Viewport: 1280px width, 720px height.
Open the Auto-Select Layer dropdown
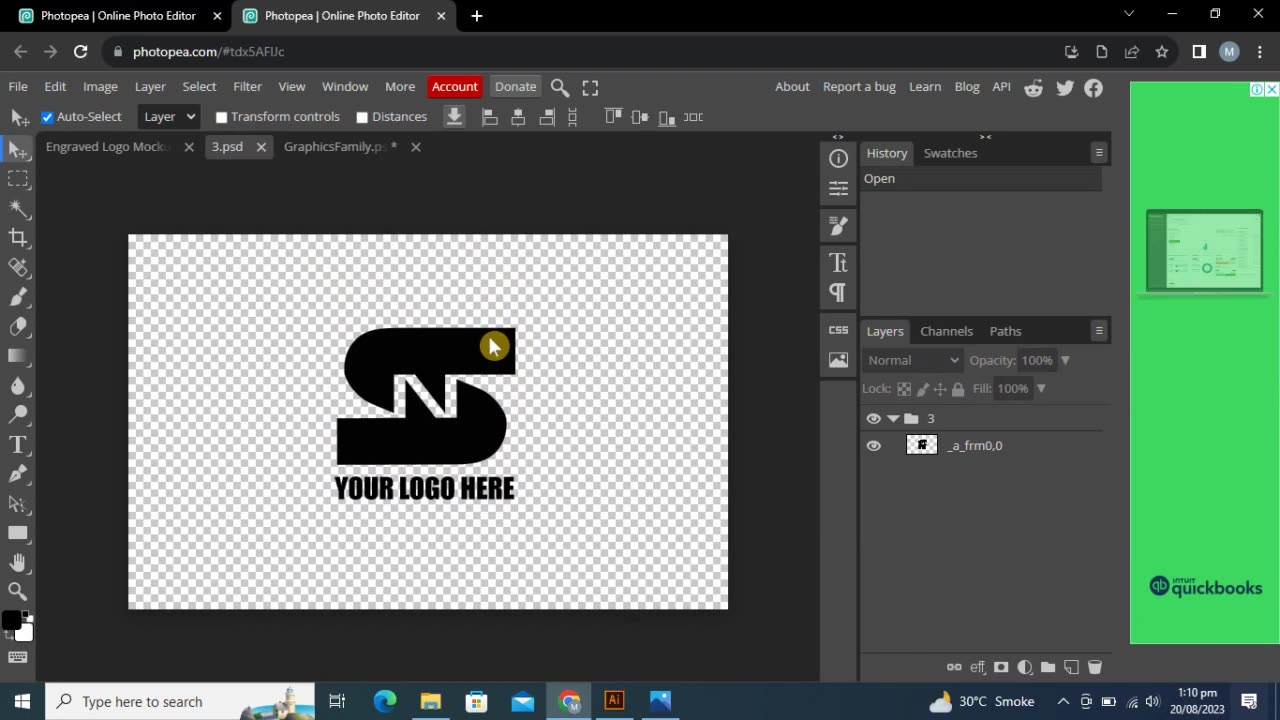coord(167,117)
